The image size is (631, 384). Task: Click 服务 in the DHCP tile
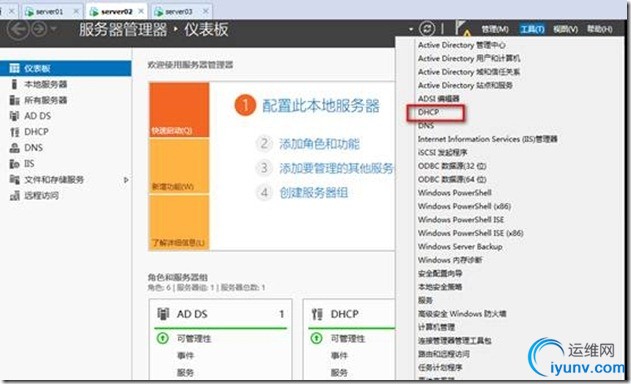(339, 373)
